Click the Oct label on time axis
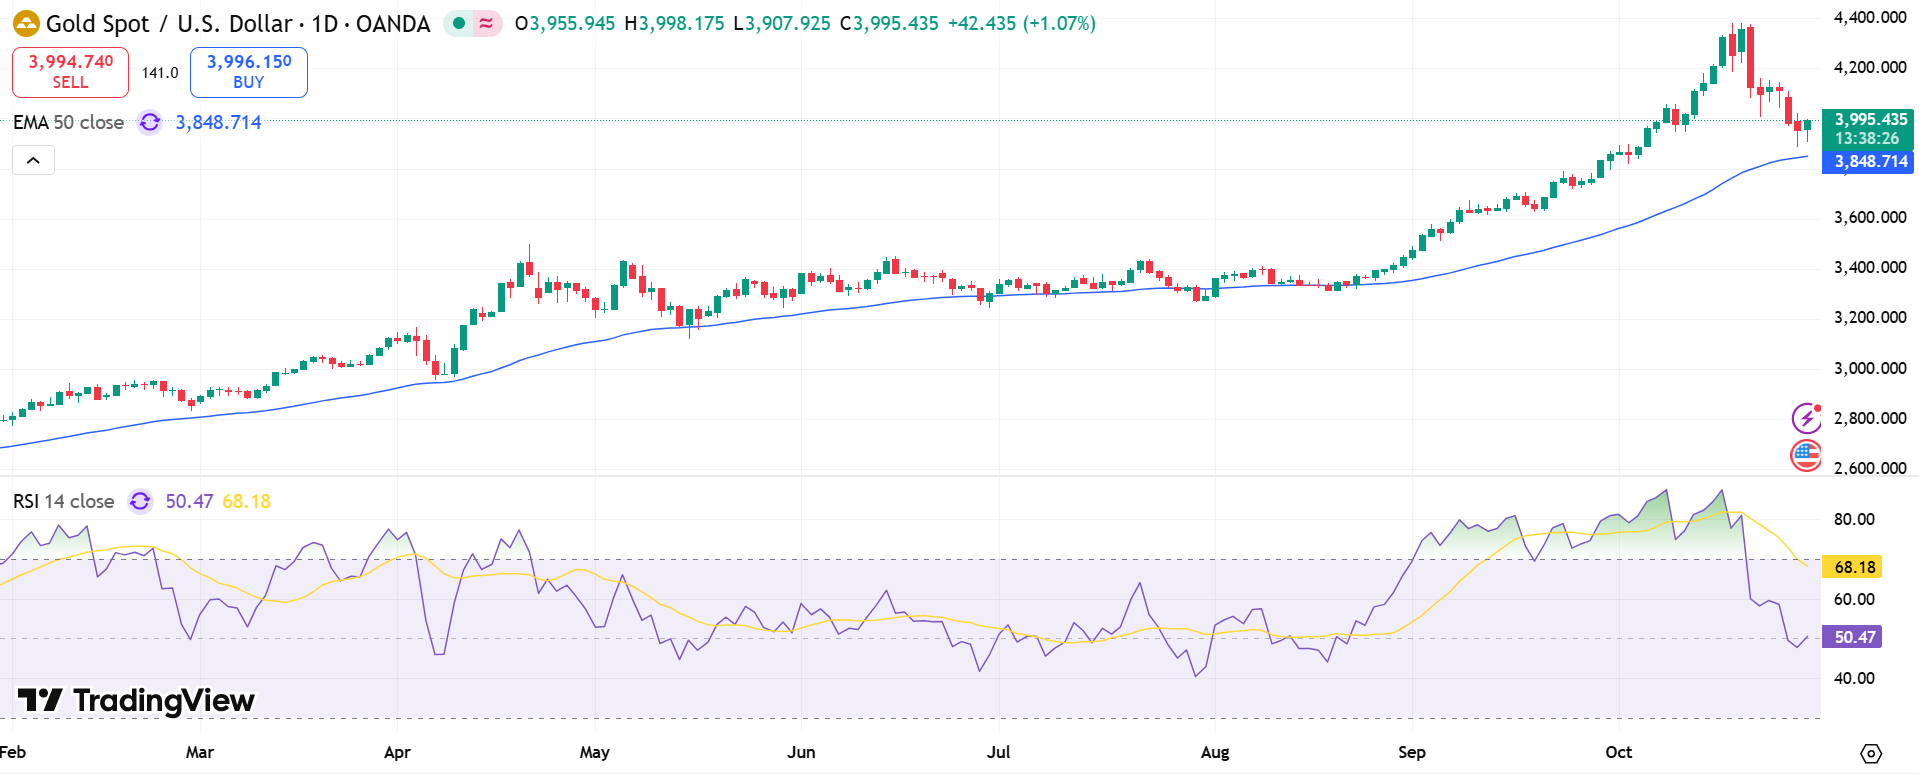This screenshot has width=1919, height=774. (x=1618, y=752)
